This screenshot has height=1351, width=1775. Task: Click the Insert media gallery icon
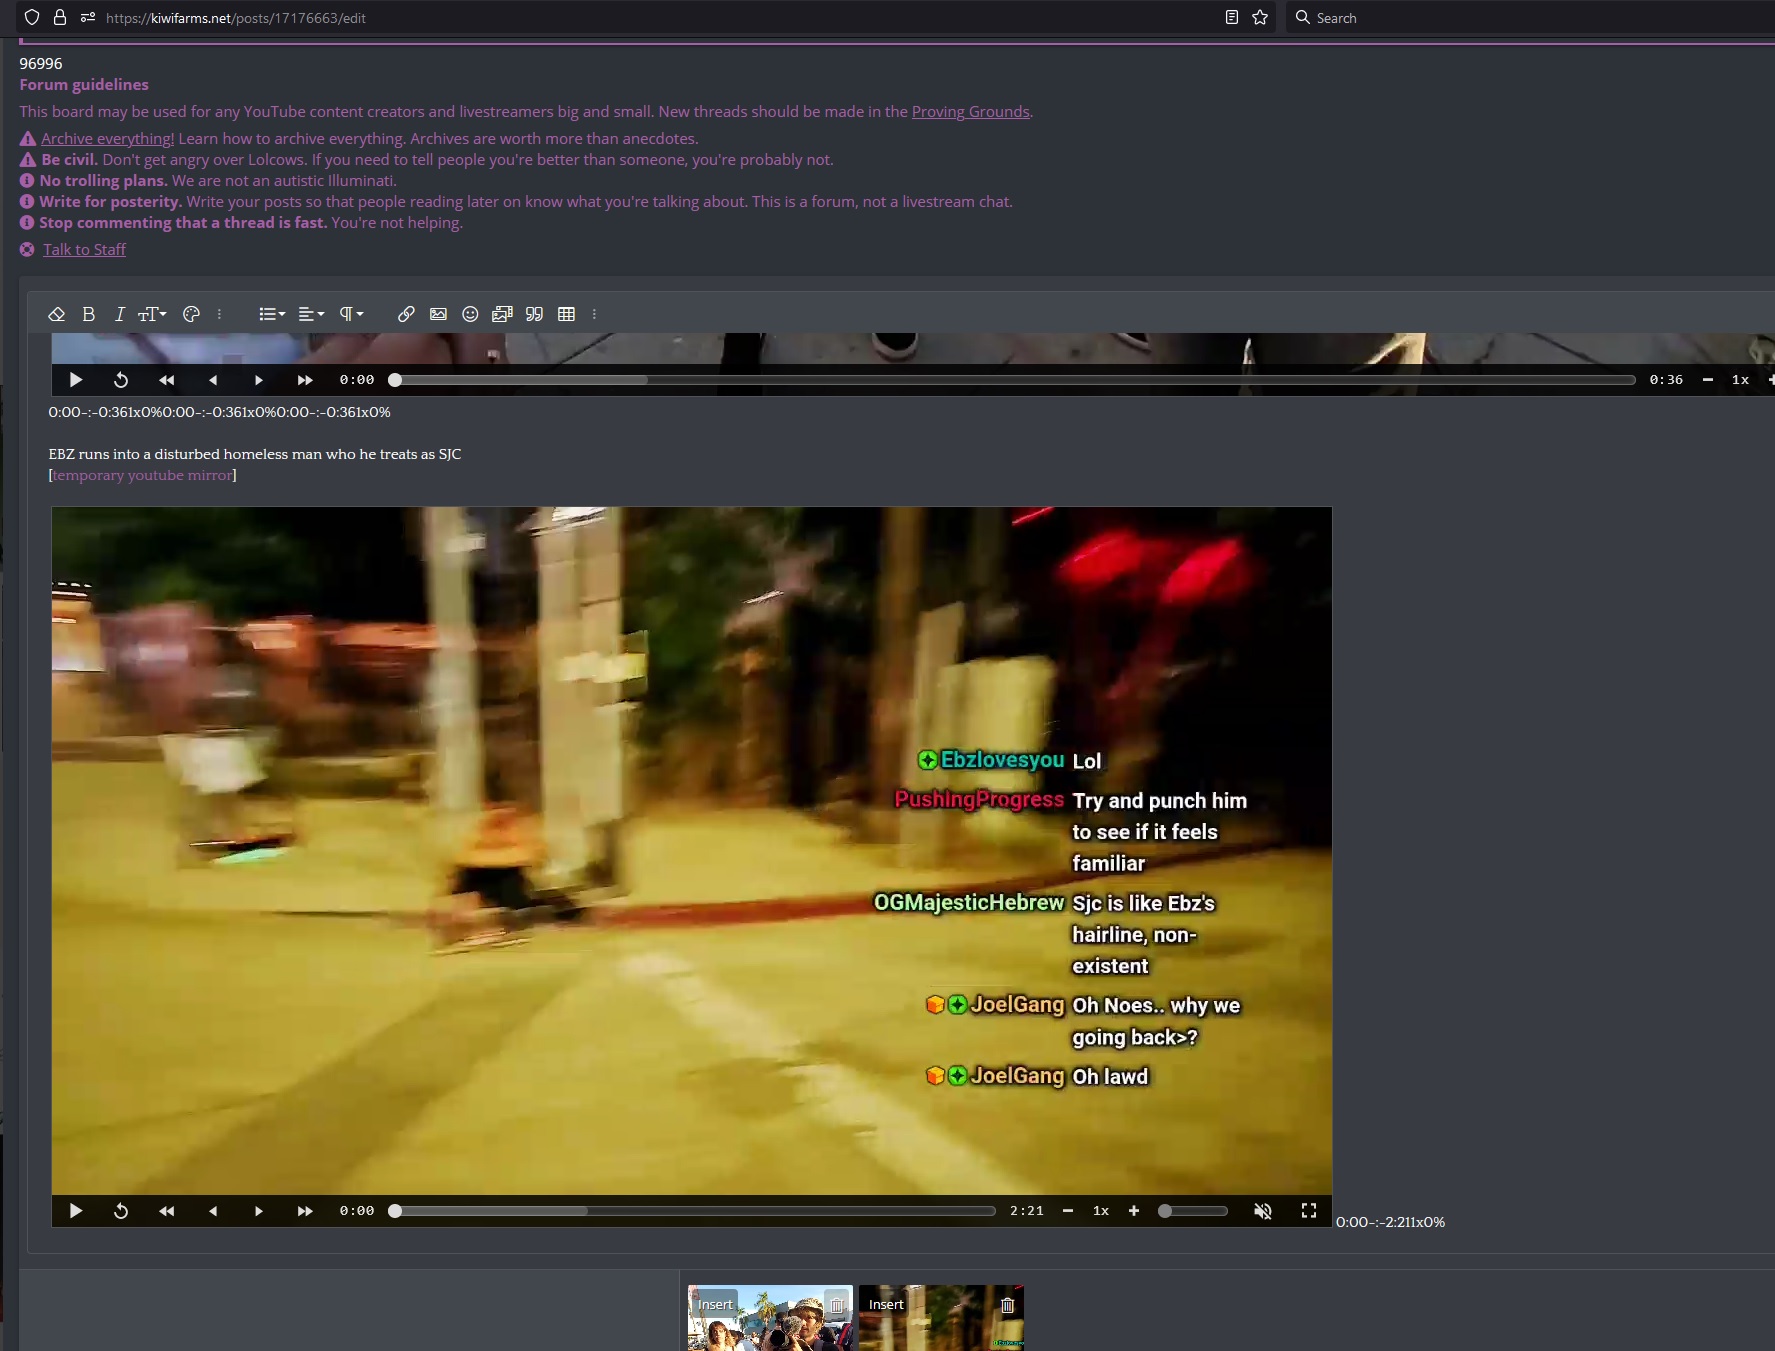(x=502, y=314)
